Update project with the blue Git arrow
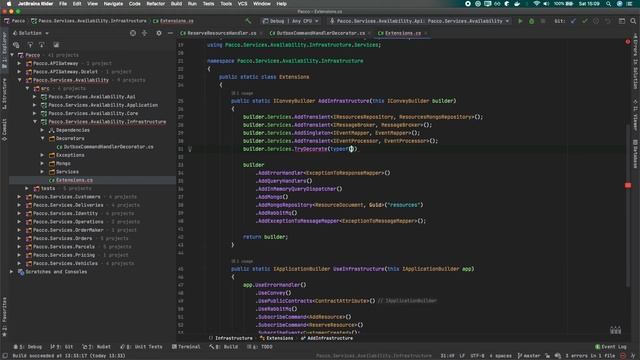Viewport: 640px width, 360px height. pyautogui.click(x=573, y=21)
